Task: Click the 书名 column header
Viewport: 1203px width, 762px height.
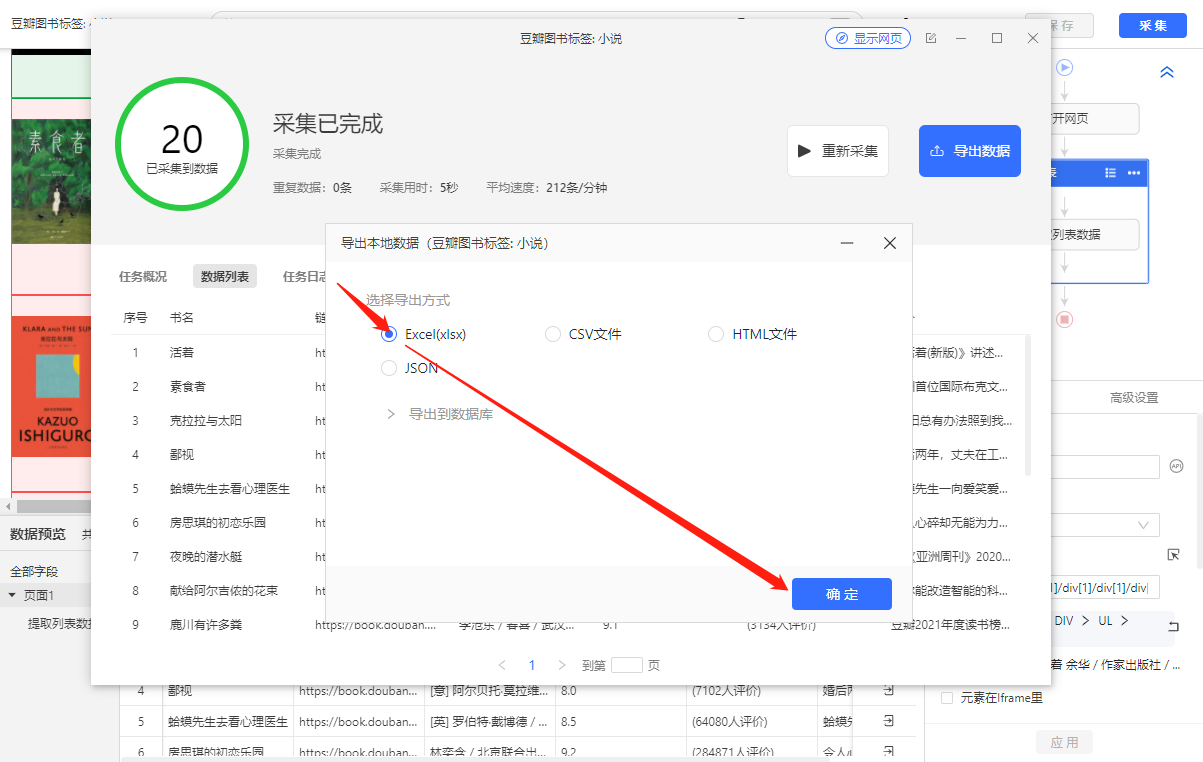Action: click(182, 317)
